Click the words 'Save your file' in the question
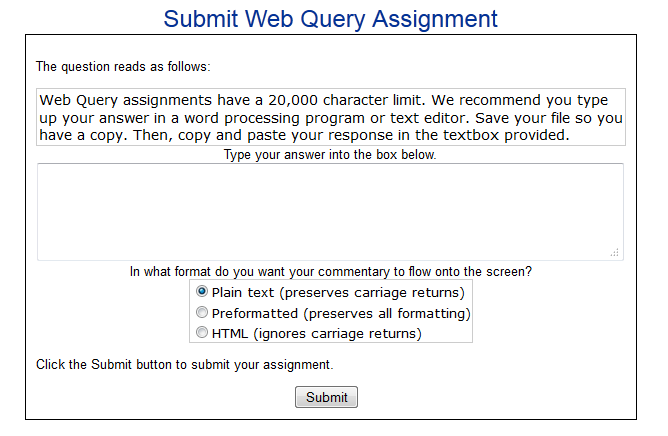This screenshot has height=436, width=668. coord(522,118)
